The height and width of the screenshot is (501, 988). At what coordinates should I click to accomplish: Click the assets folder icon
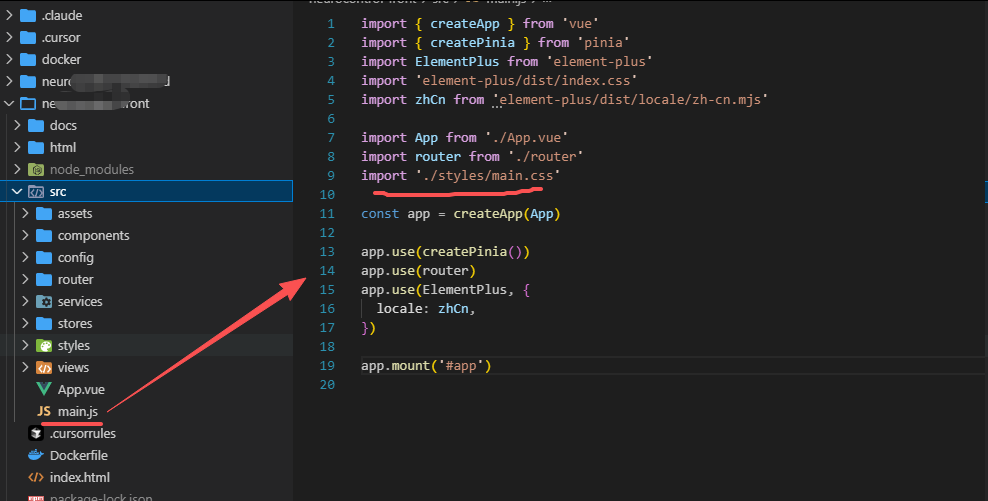point(44,214)
